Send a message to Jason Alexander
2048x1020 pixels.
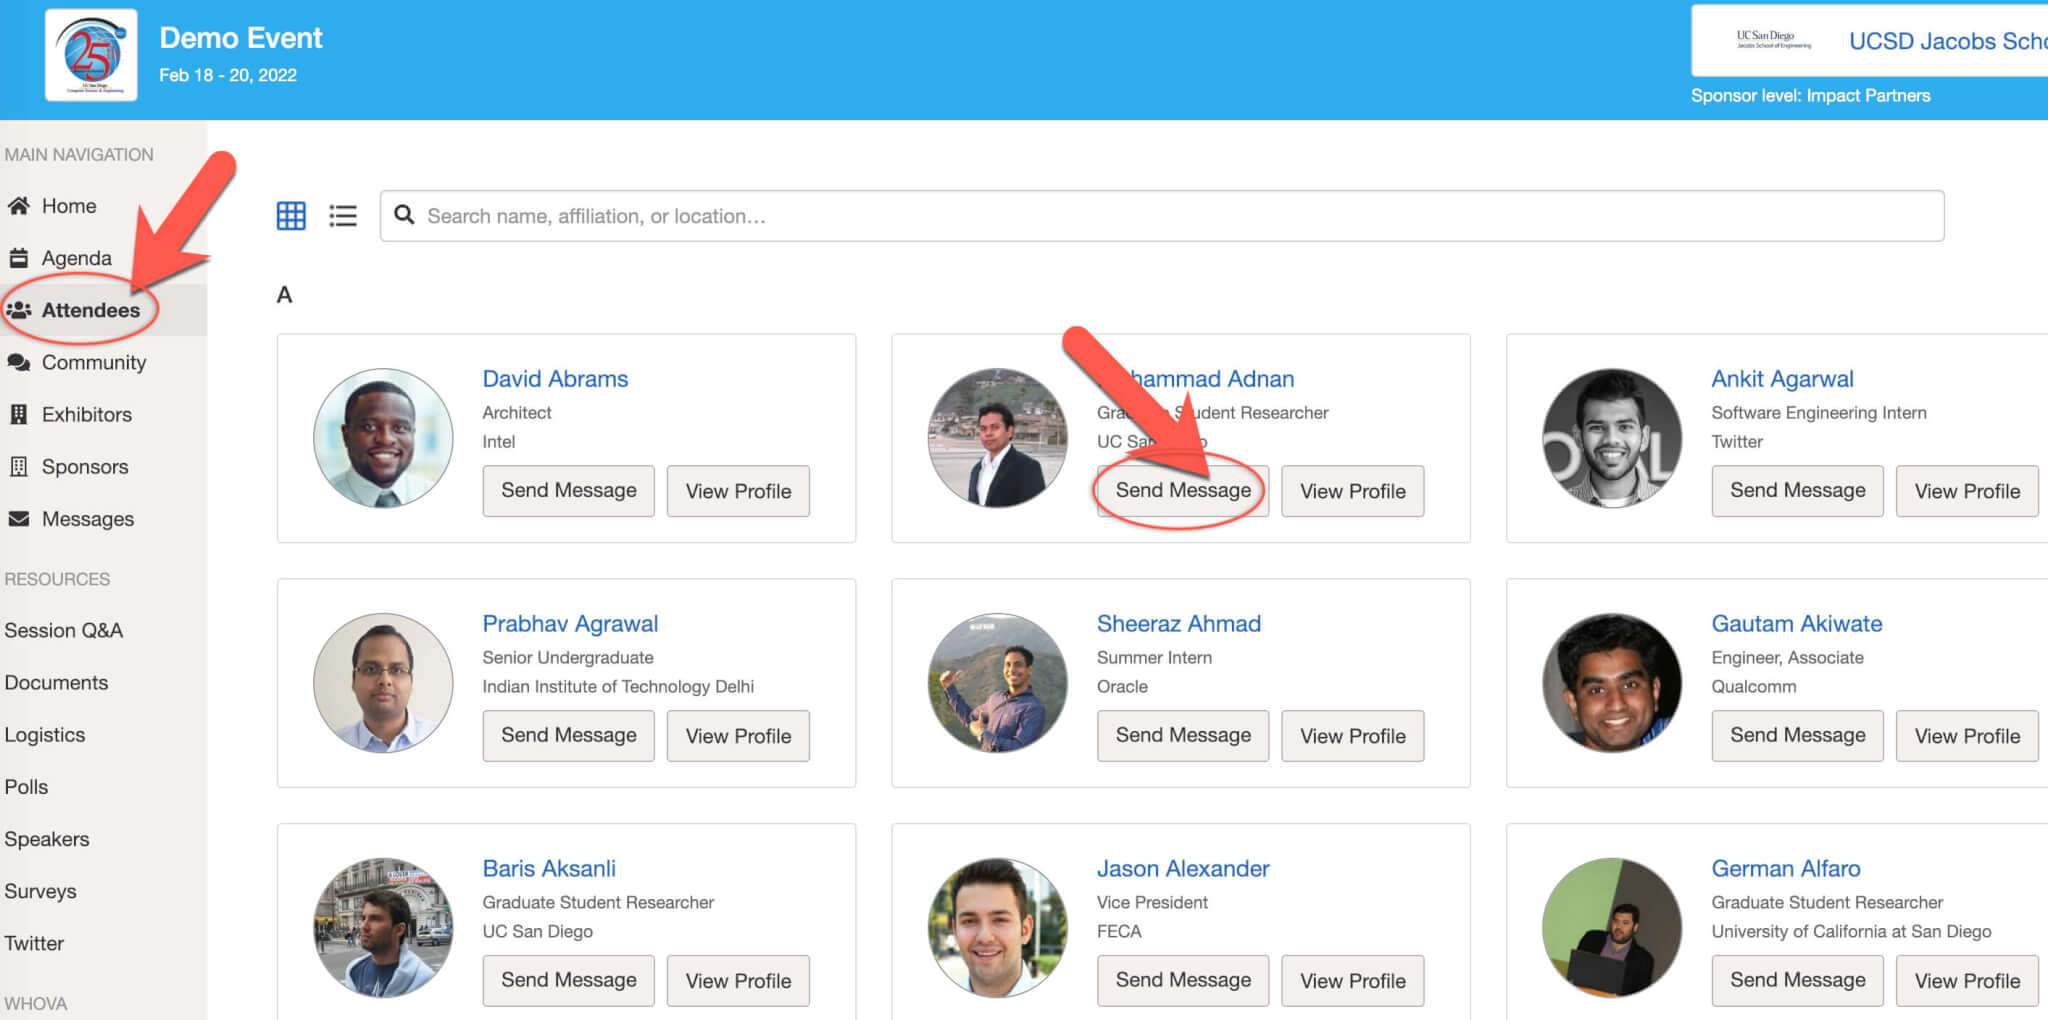coord(1183,980)
